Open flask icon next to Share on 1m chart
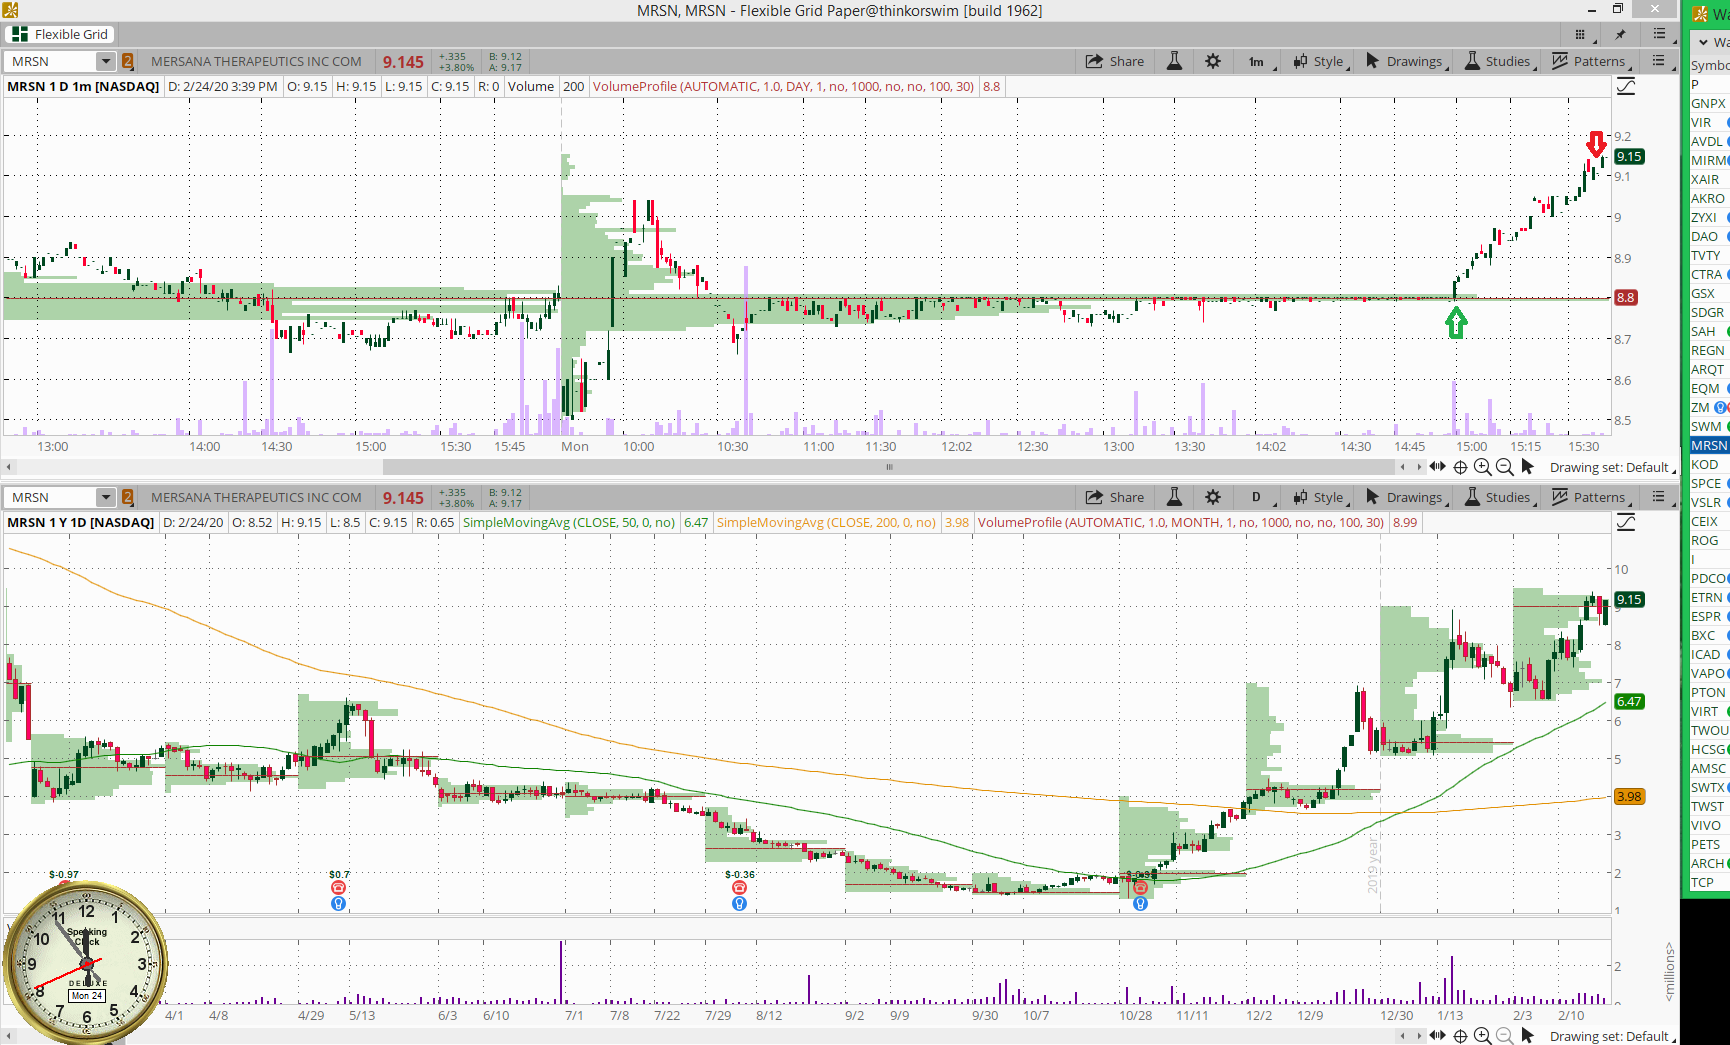The height and width of the screenshot is (1045, 1730). pyautogui.click(x=1175, y=61)
